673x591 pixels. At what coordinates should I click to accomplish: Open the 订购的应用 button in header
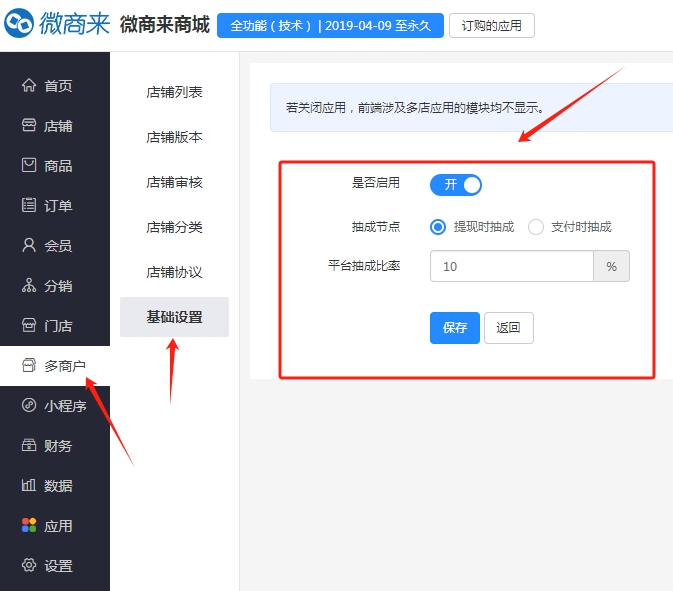click(491, 25)
